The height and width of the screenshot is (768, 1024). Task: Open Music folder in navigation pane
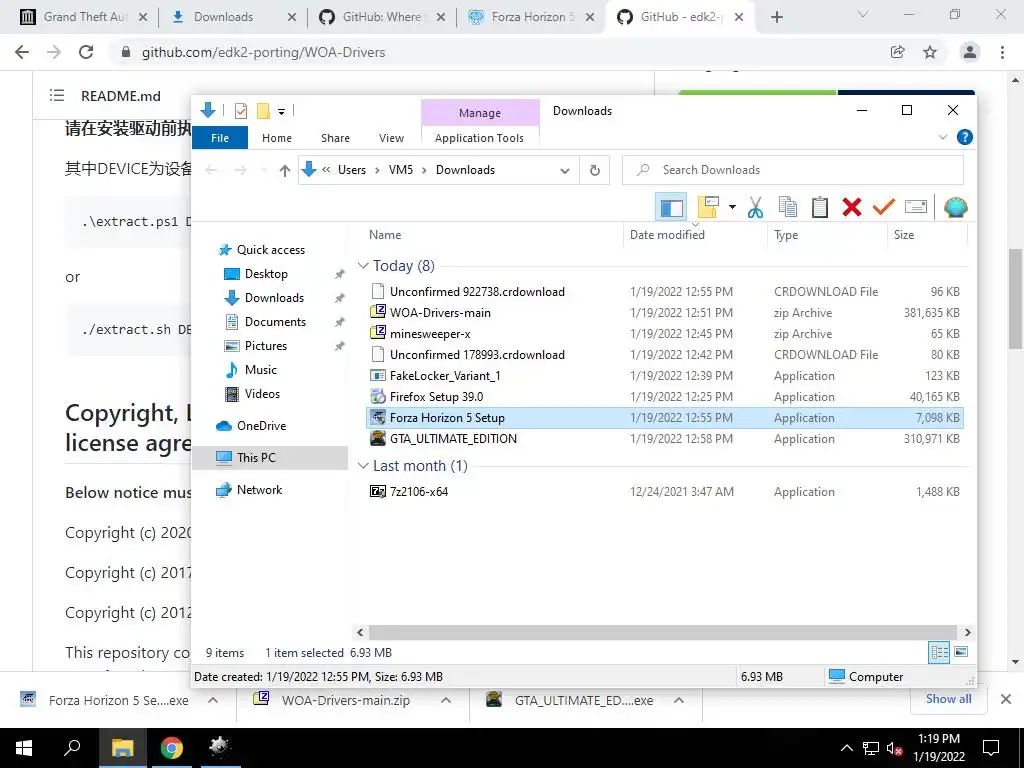261,370
